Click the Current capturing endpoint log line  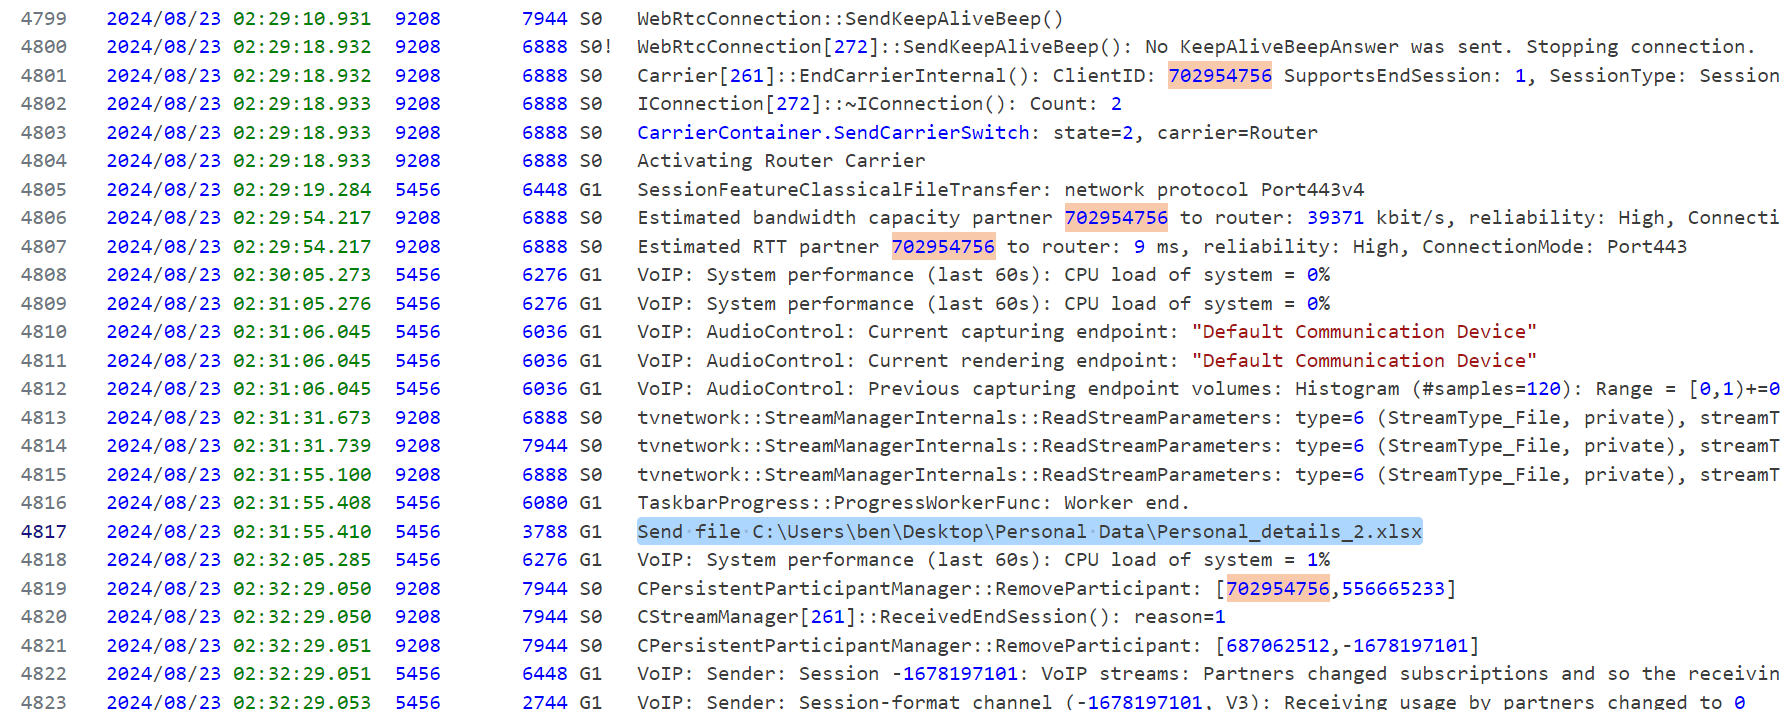[1087, 332]
